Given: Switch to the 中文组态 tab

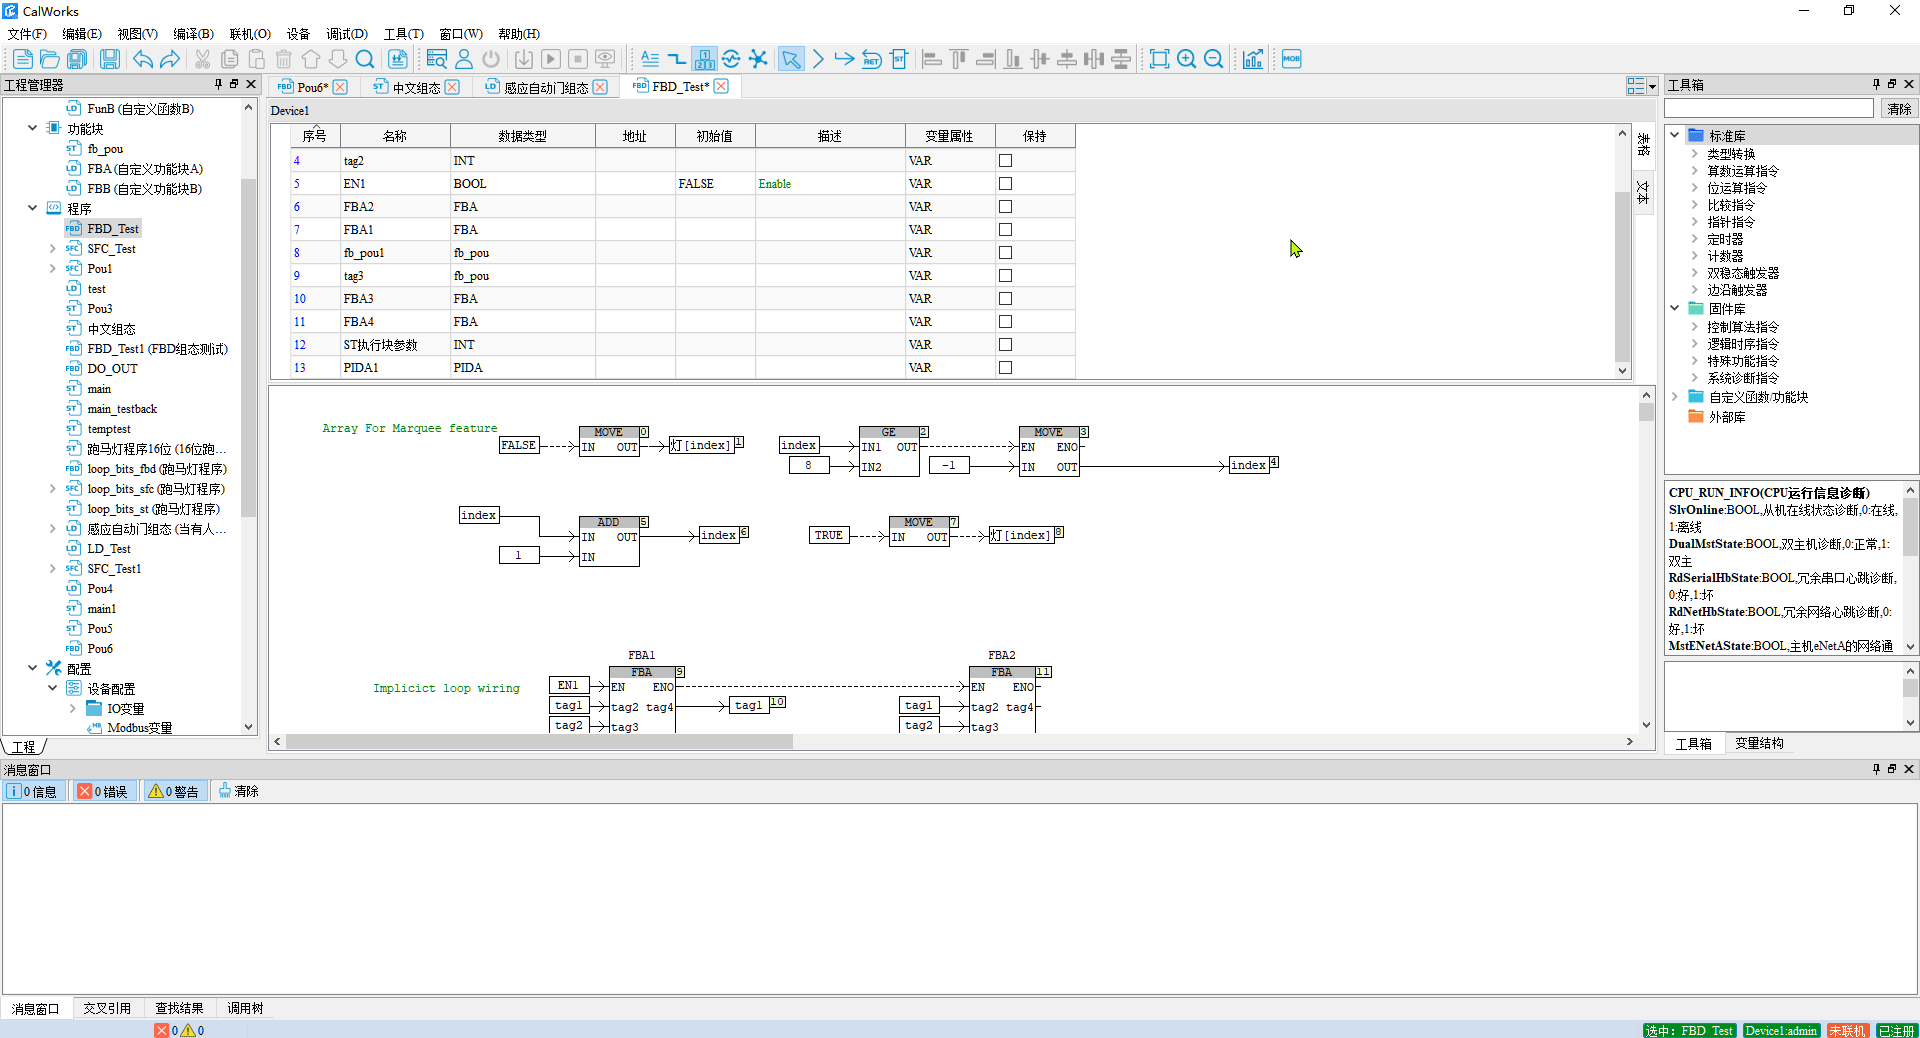Looking at the screenshot, I should point(416,87).
